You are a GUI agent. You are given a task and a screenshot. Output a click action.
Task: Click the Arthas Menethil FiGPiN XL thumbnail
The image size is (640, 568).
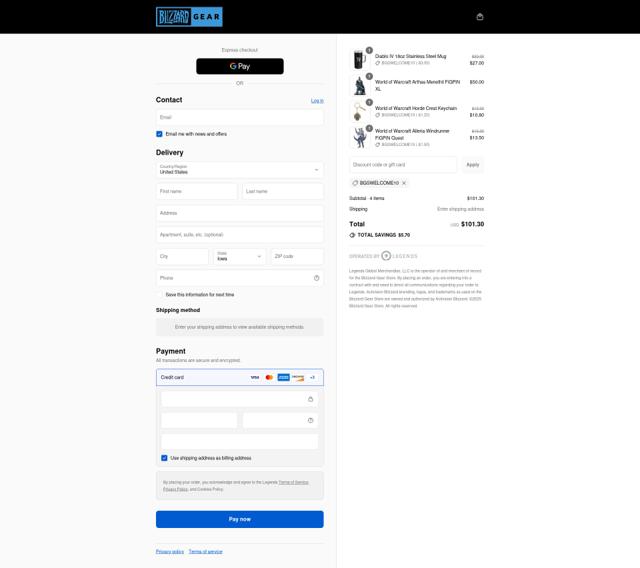(360, 86)
